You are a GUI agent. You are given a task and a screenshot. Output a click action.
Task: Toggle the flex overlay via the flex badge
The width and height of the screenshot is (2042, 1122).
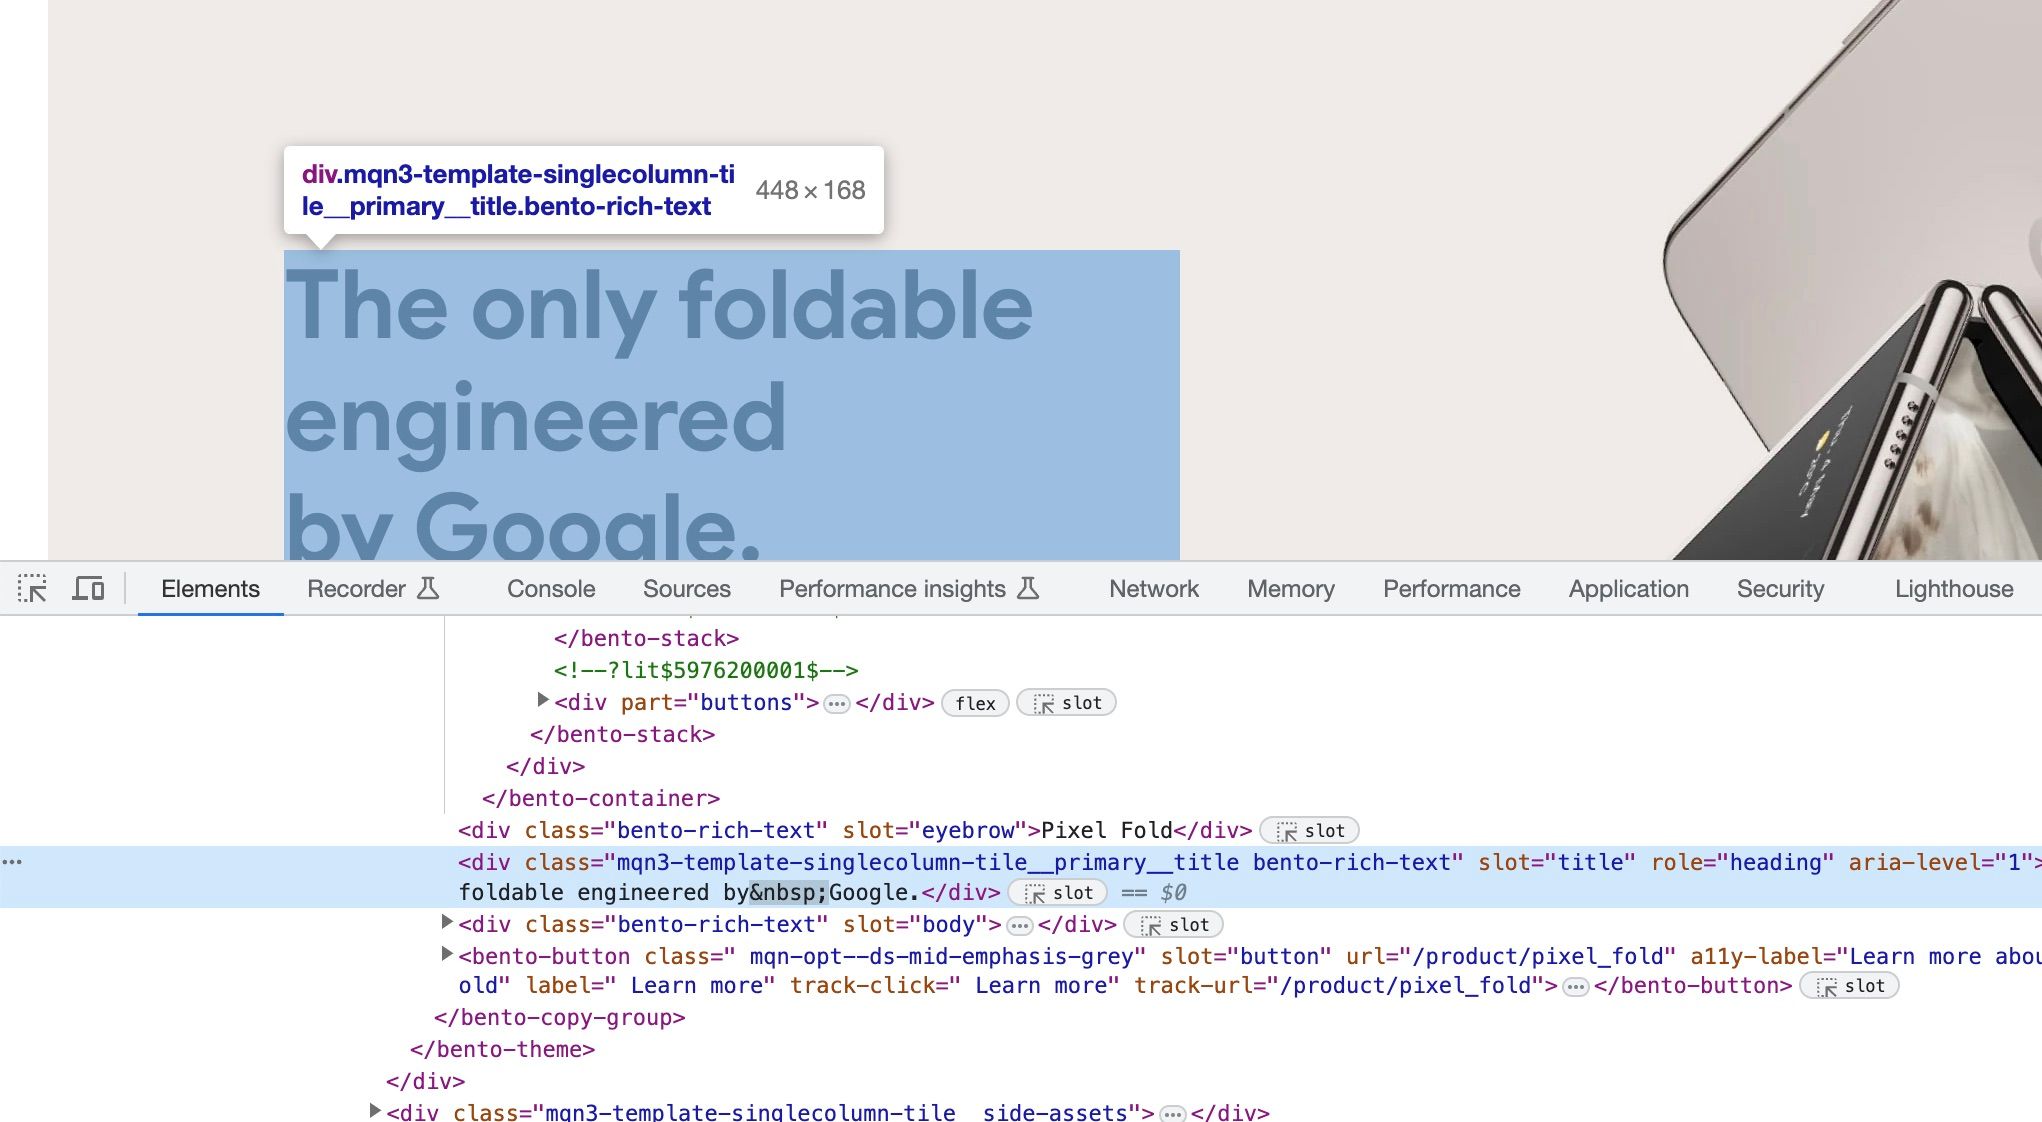click(975, 703)
